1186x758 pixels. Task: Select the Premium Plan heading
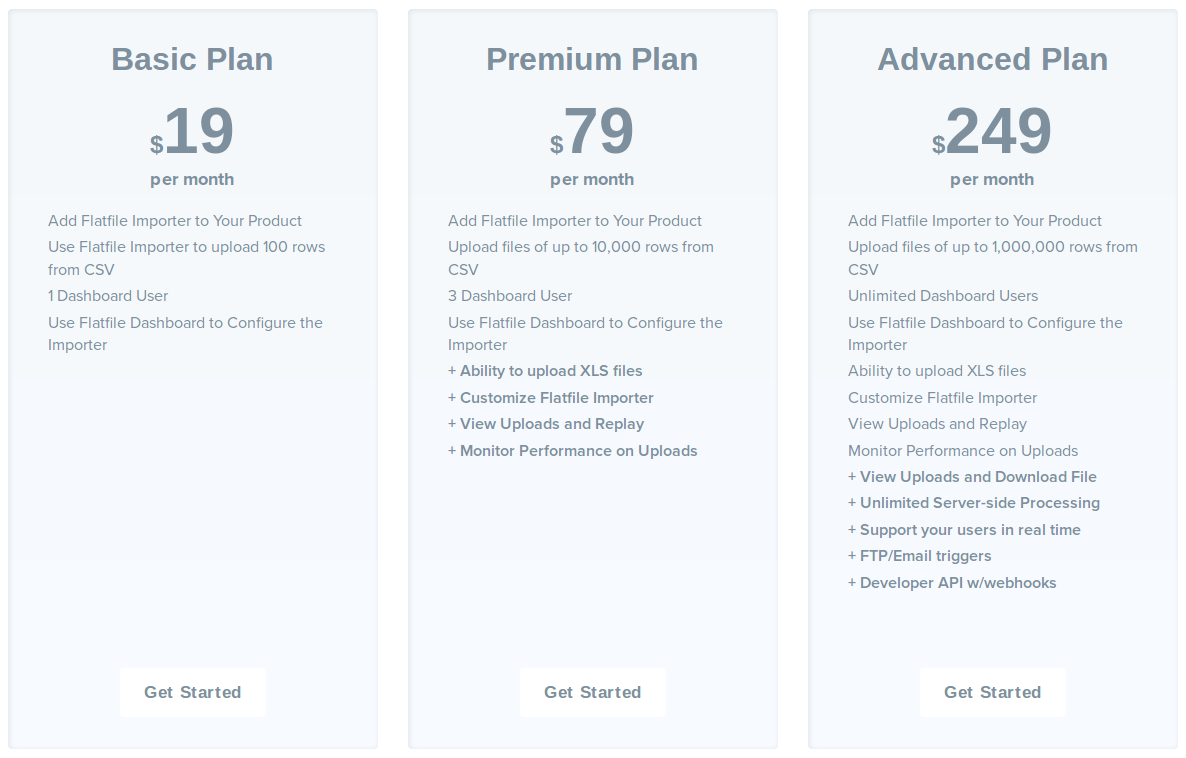click(592, 59)
